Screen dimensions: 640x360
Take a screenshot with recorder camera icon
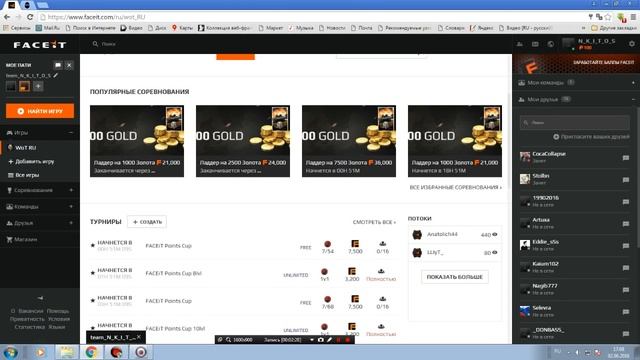(x=321, y=340)
